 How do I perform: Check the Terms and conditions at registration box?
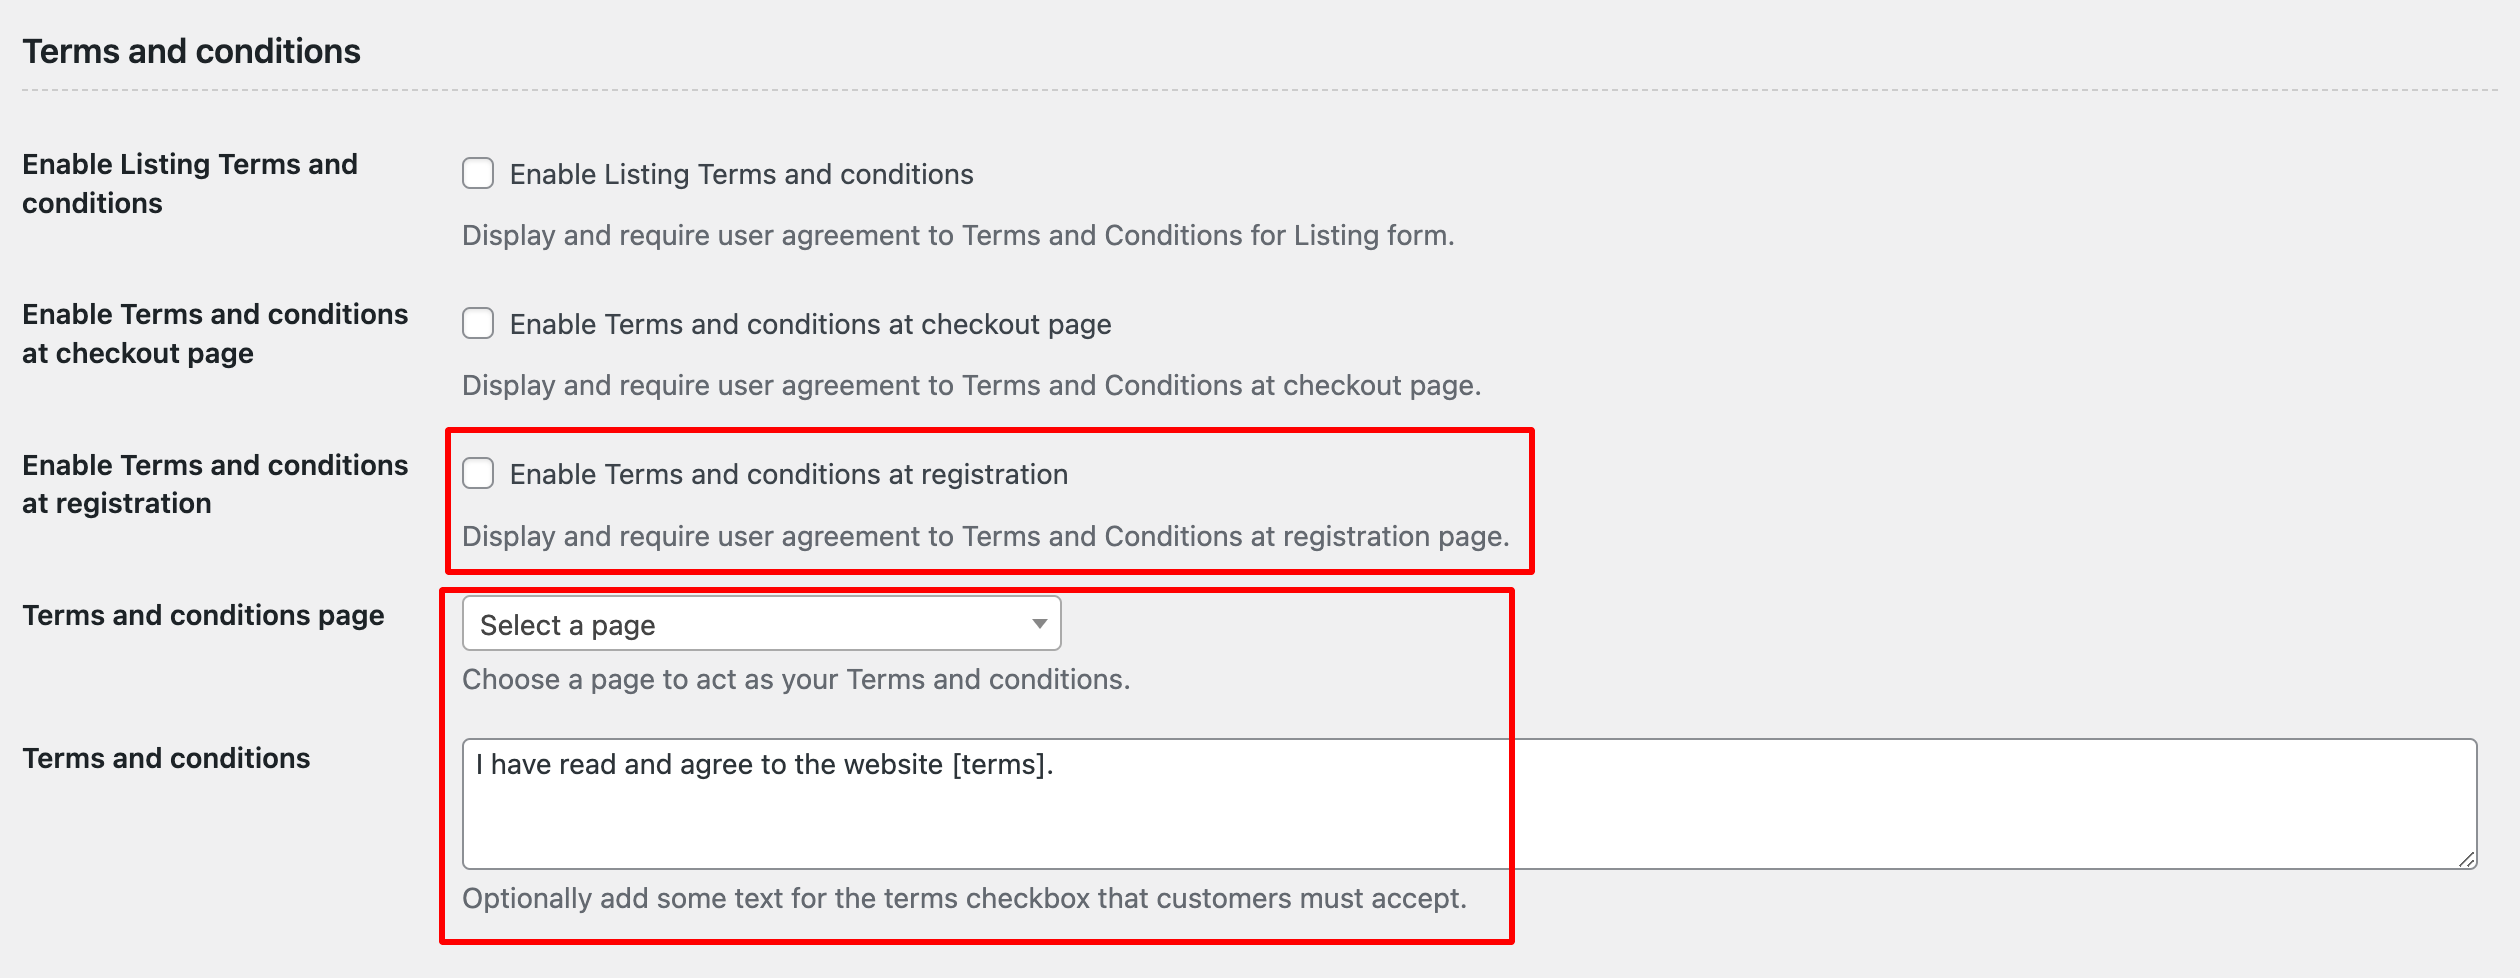click(478, 473)
